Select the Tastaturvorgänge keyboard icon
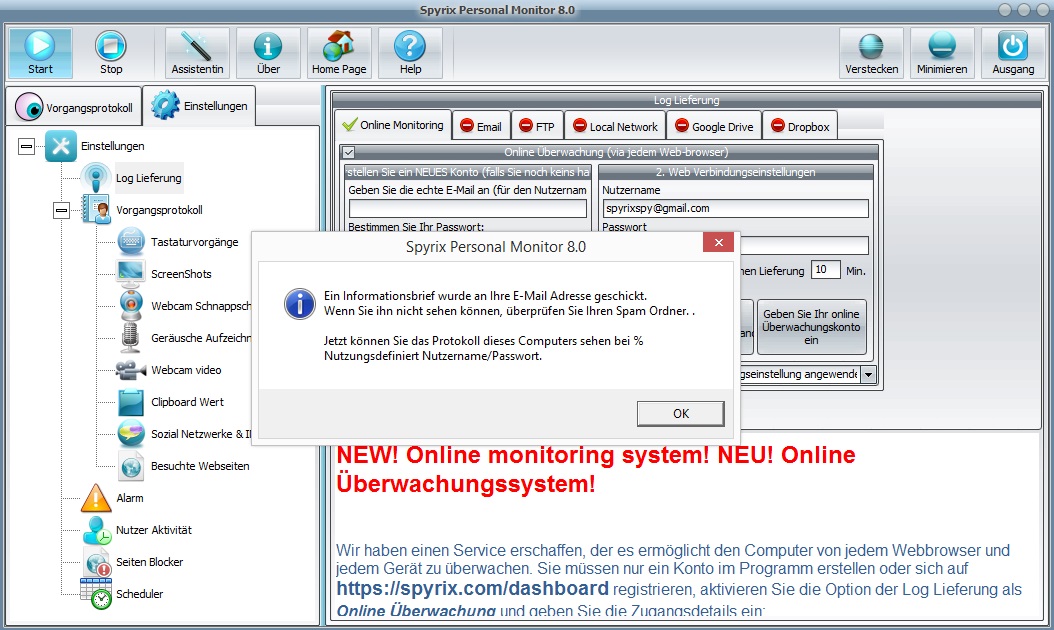 (x=131, y=241)
